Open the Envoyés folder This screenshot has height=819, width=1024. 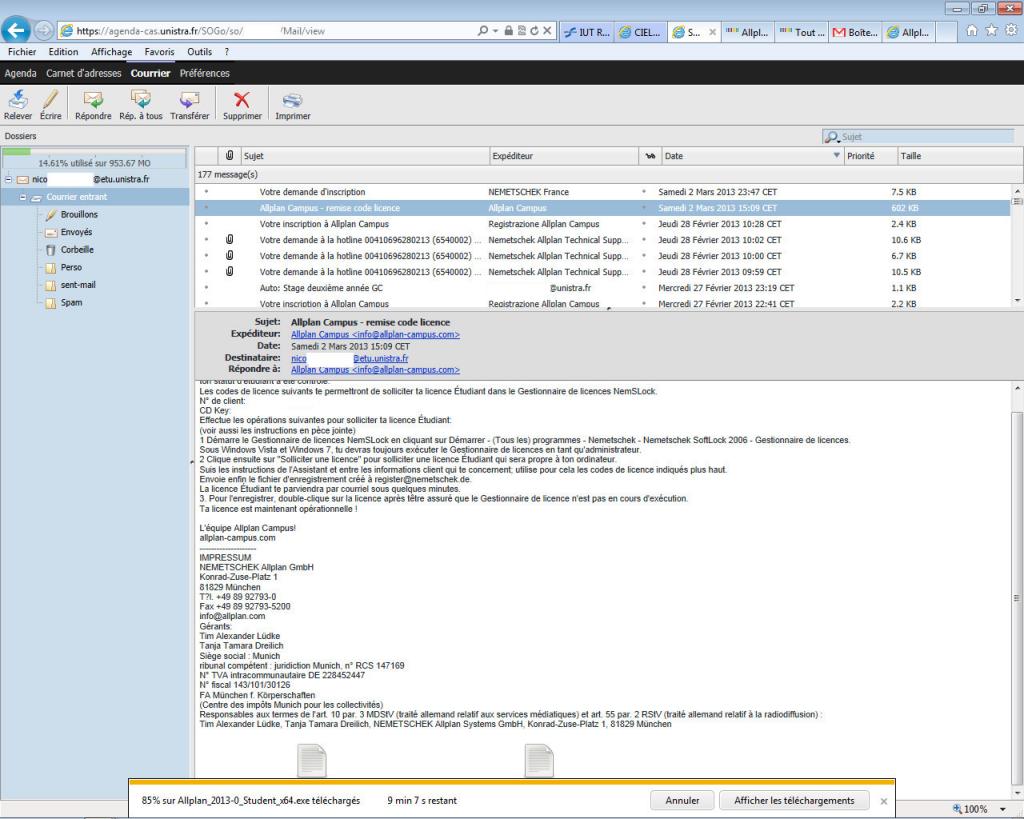click(76, 232)
